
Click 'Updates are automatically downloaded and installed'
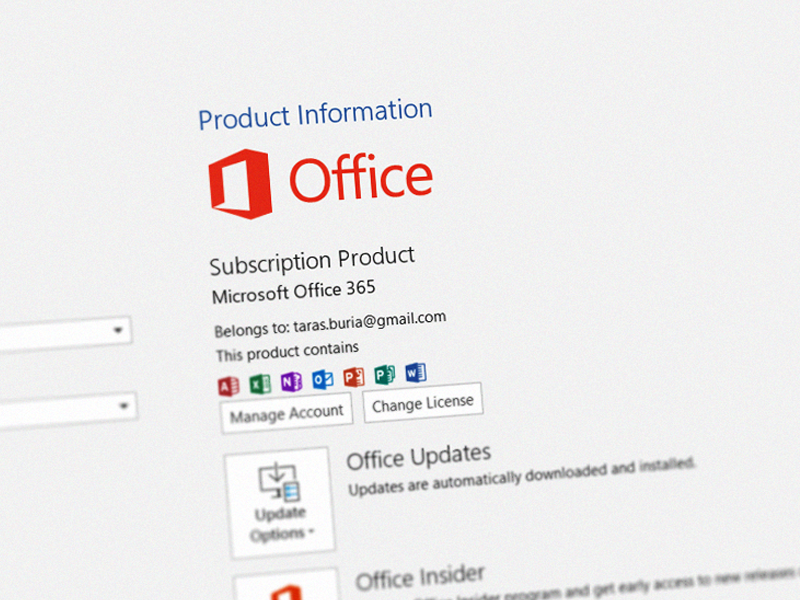tap(521, 477)
